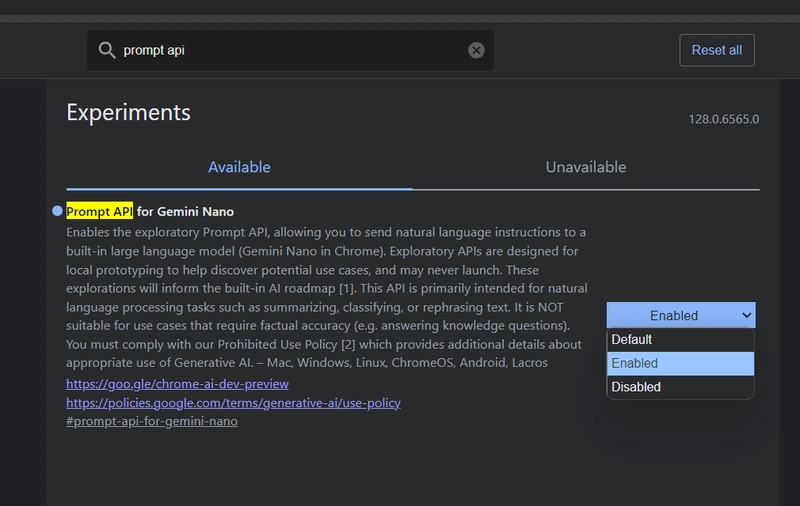Screen dimensions: 800x506
Task: Open the chrome-ai-dev-preview link
Action: [x=177, y=384]
